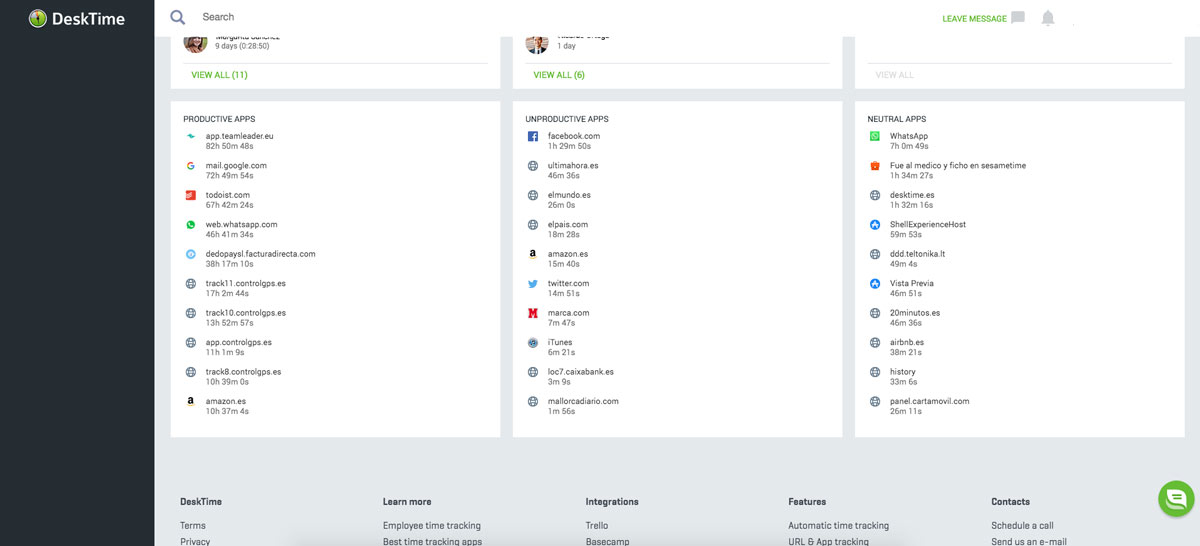1200x546 pixels.
Task: Click the greyed-out View All link
Action: (x=894, y=75)
